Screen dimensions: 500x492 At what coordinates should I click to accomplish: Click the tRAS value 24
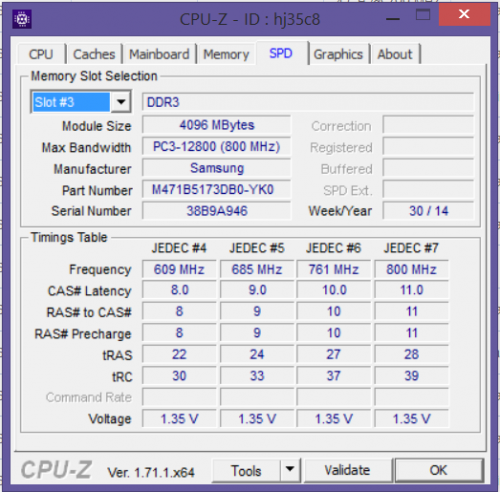(257, 354)
